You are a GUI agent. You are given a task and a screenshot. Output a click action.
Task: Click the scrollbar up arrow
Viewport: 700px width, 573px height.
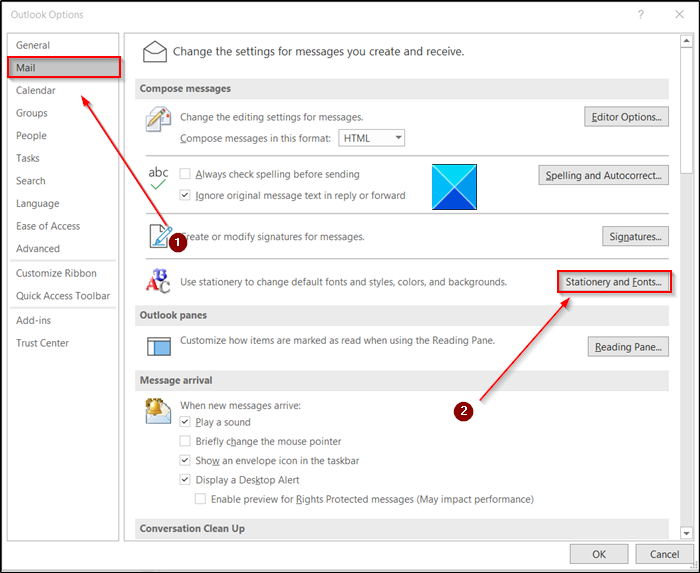coord(686,42)
